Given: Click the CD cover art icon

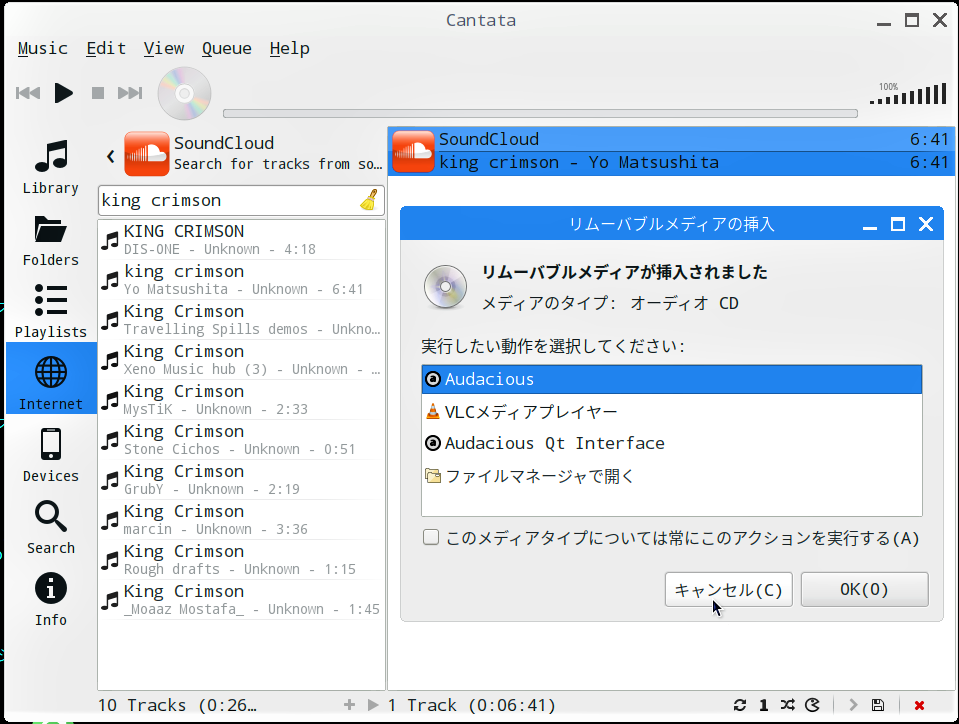Looking at the screenshot, I should (x=185, y=94).
